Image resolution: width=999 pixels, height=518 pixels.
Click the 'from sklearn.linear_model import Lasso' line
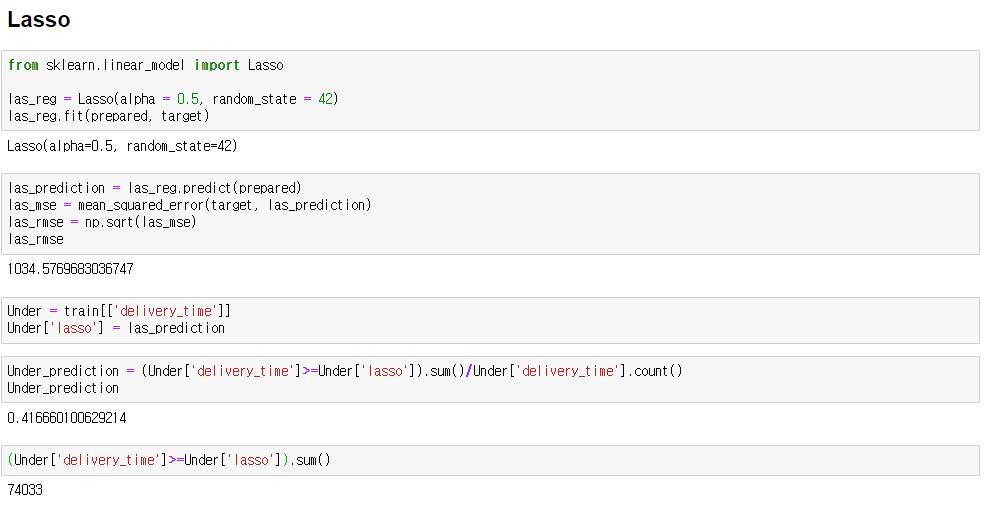coord(145,65)
